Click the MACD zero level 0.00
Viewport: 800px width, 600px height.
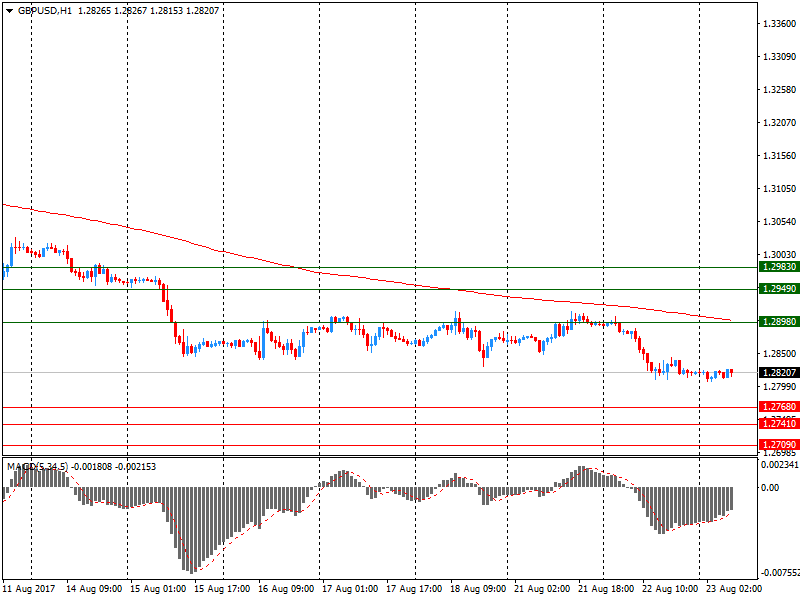(x=770, y=488)
